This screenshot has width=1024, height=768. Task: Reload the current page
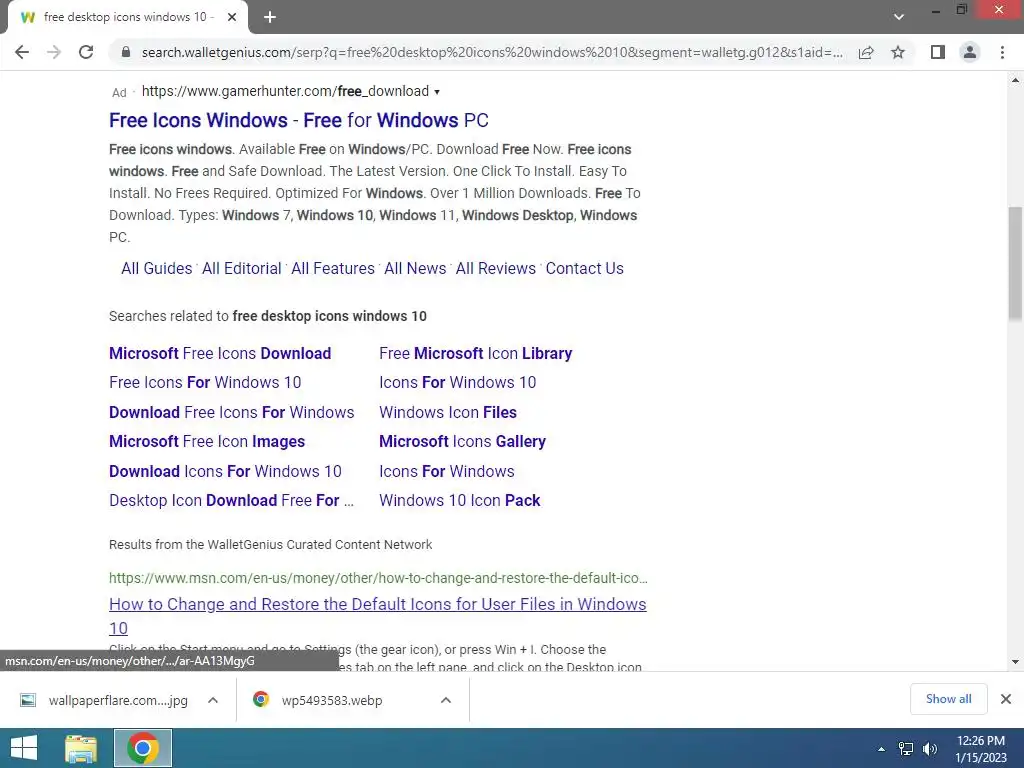[86, 52]
